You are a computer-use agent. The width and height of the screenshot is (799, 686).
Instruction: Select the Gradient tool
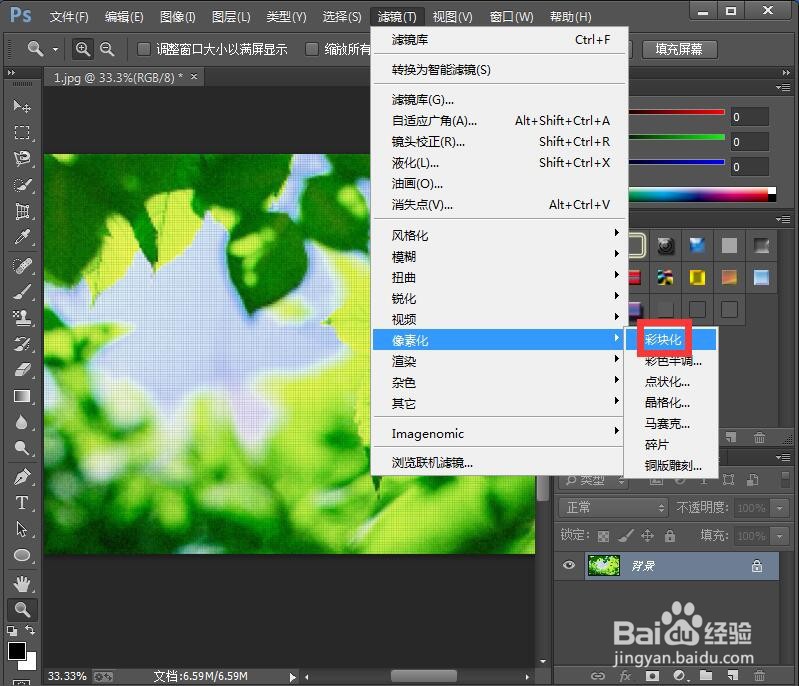pos(21,397)
